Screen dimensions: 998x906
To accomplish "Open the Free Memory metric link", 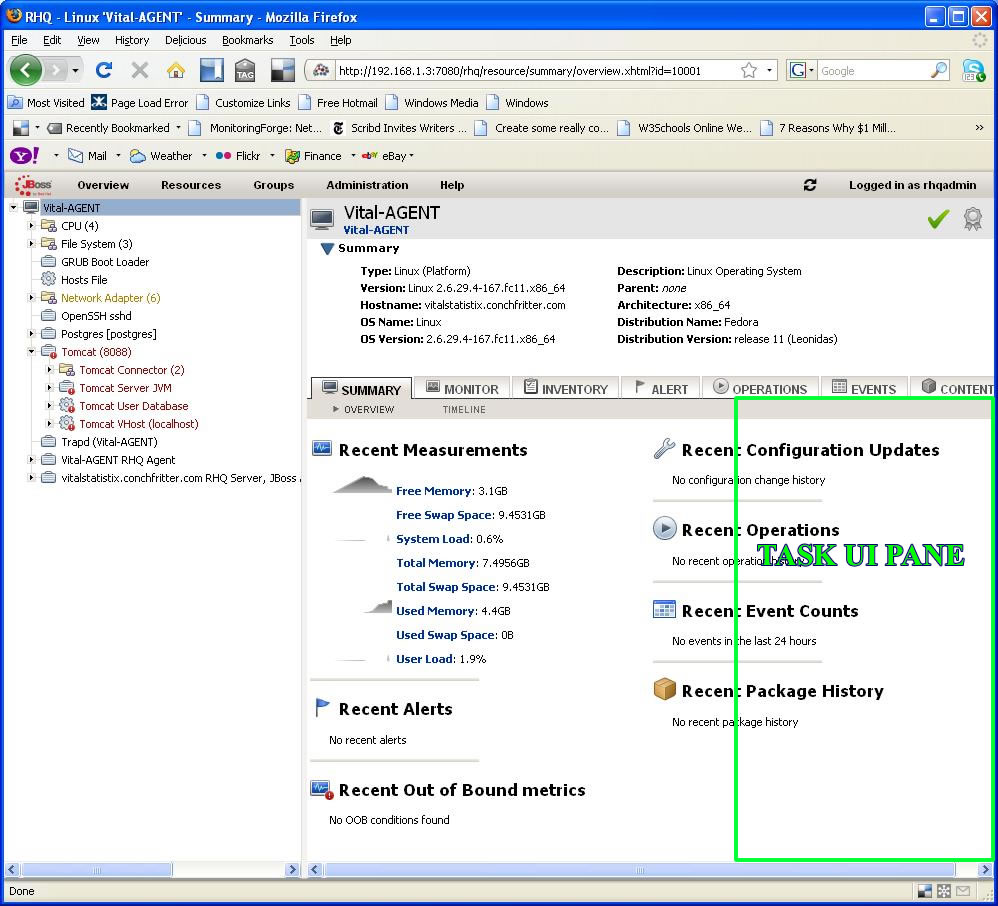I will point(433,491).
